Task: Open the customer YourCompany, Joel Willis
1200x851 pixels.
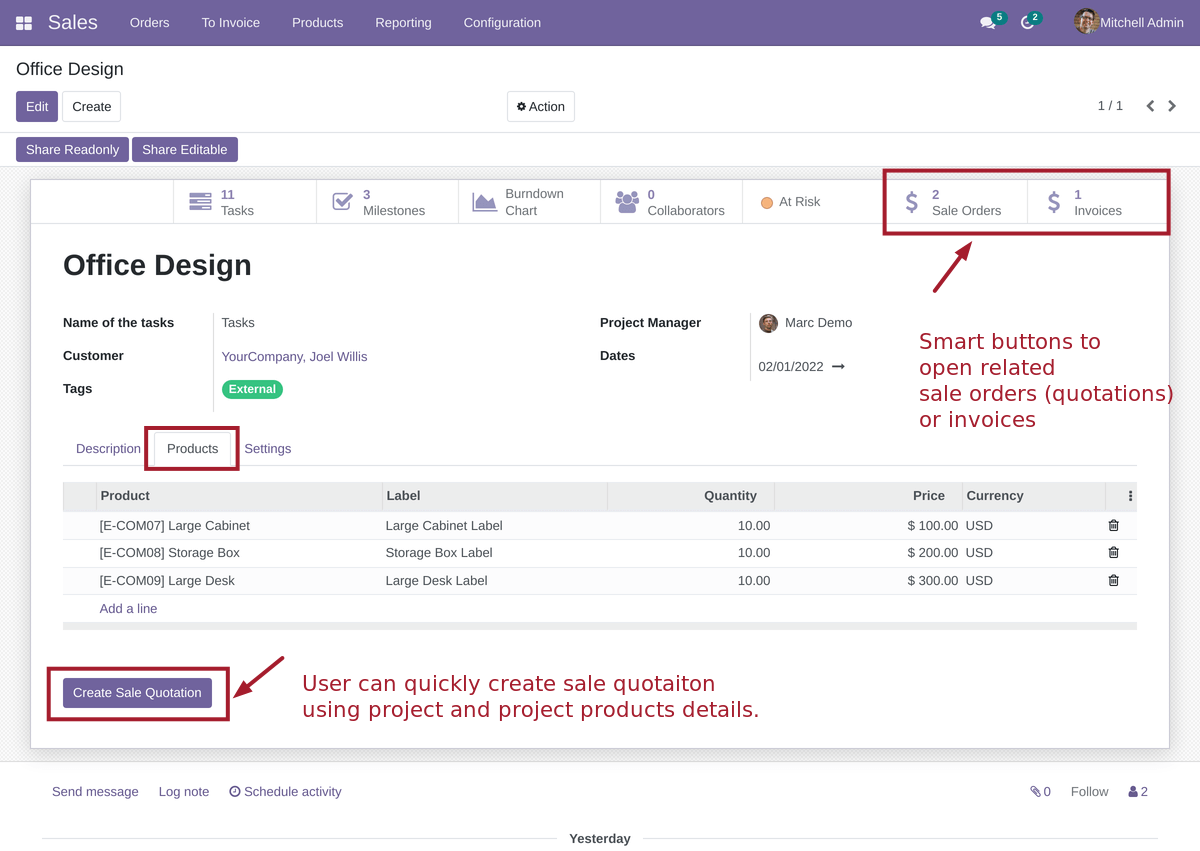Action: (294, 356)
